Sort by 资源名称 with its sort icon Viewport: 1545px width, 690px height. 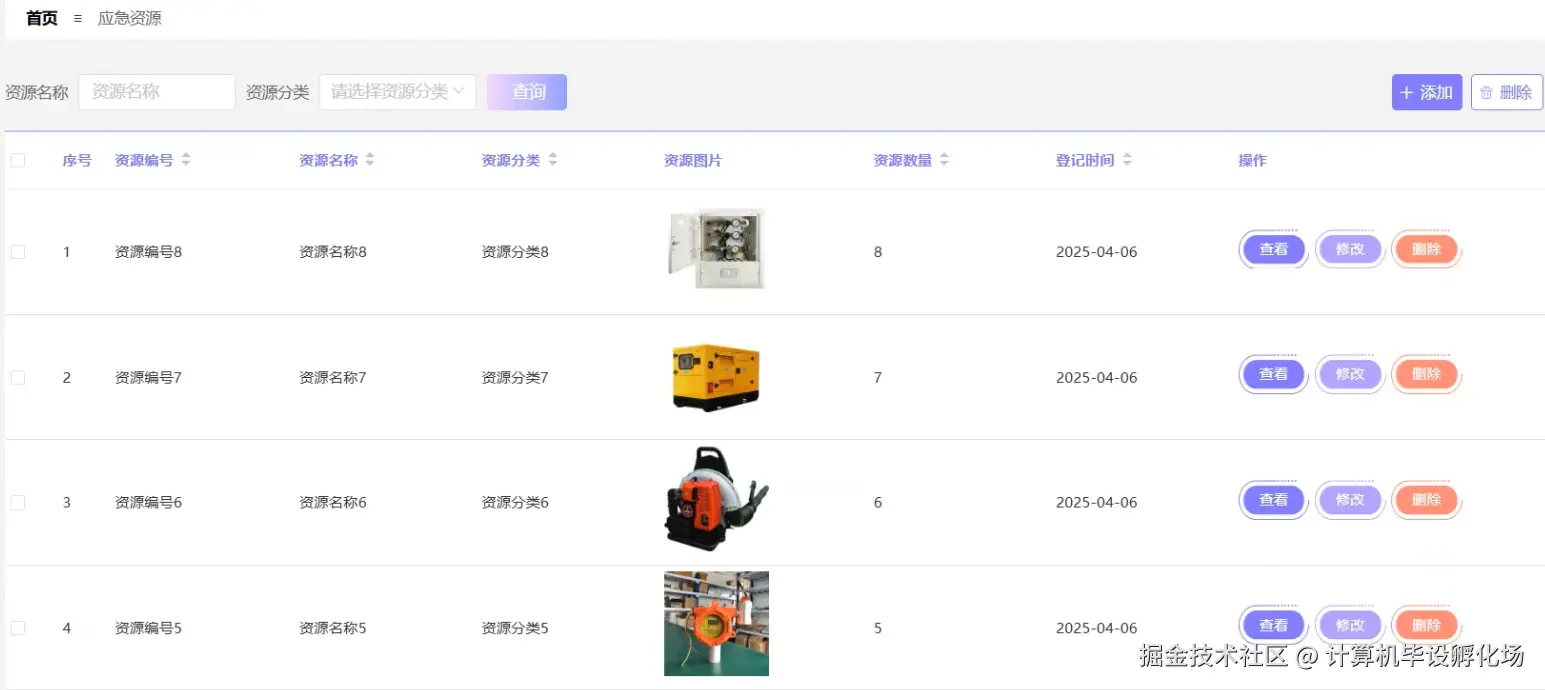[370, 159]
